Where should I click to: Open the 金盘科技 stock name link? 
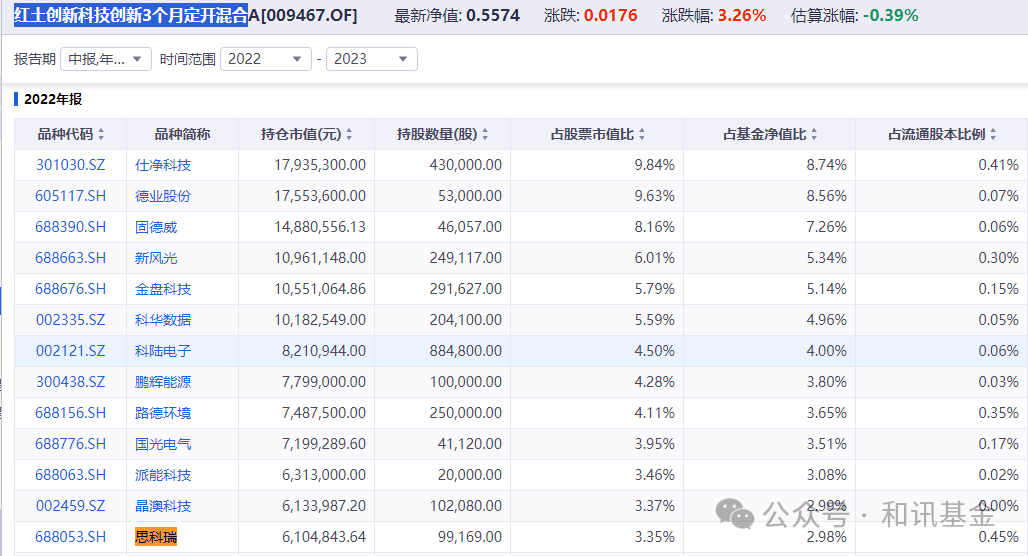[x=163, y=289]
